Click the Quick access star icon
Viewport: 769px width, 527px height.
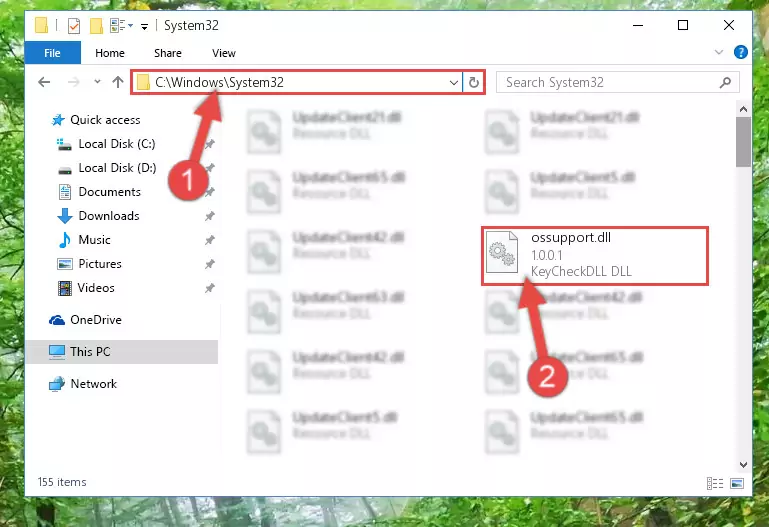click(x=58, y=120)
